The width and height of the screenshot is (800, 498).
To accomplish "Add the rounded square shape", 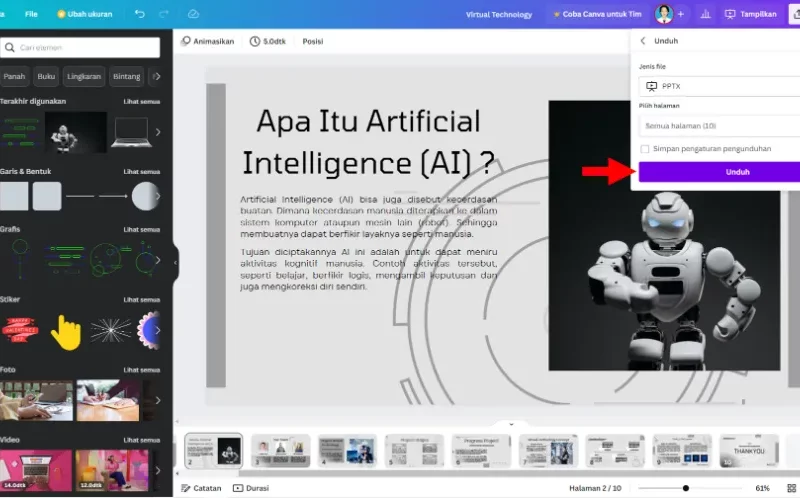I will tap(47, 196).
